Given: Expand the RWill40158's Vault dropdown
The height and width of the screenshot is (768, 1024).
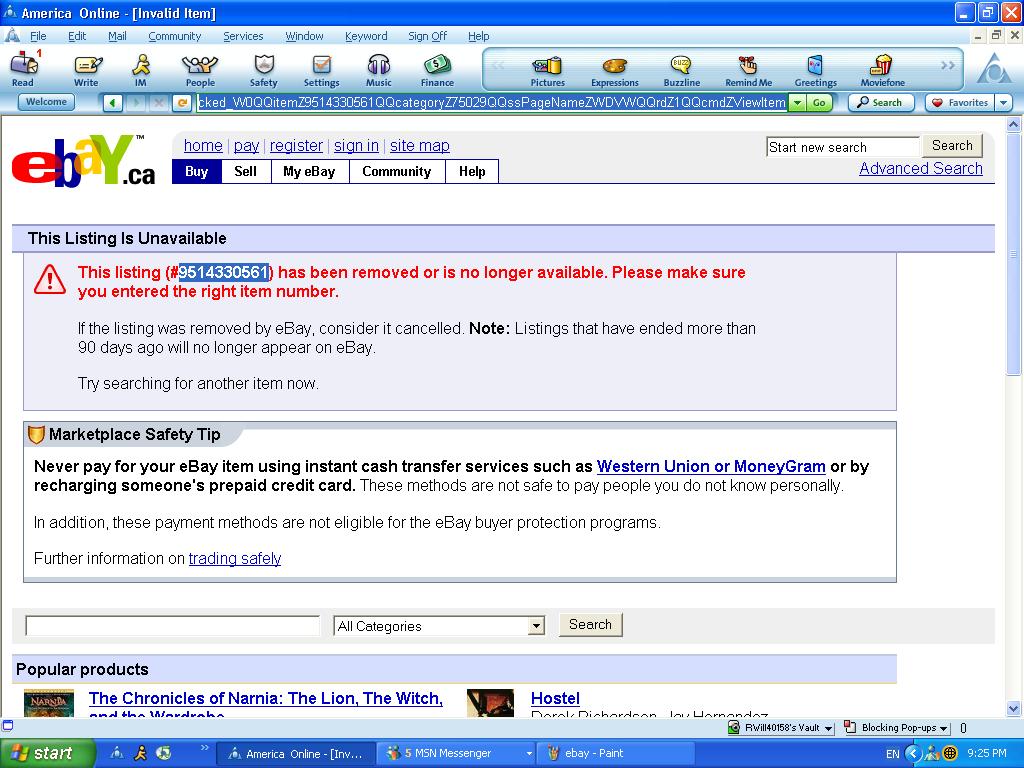Looking at the screenshot, I should point(829,728).
